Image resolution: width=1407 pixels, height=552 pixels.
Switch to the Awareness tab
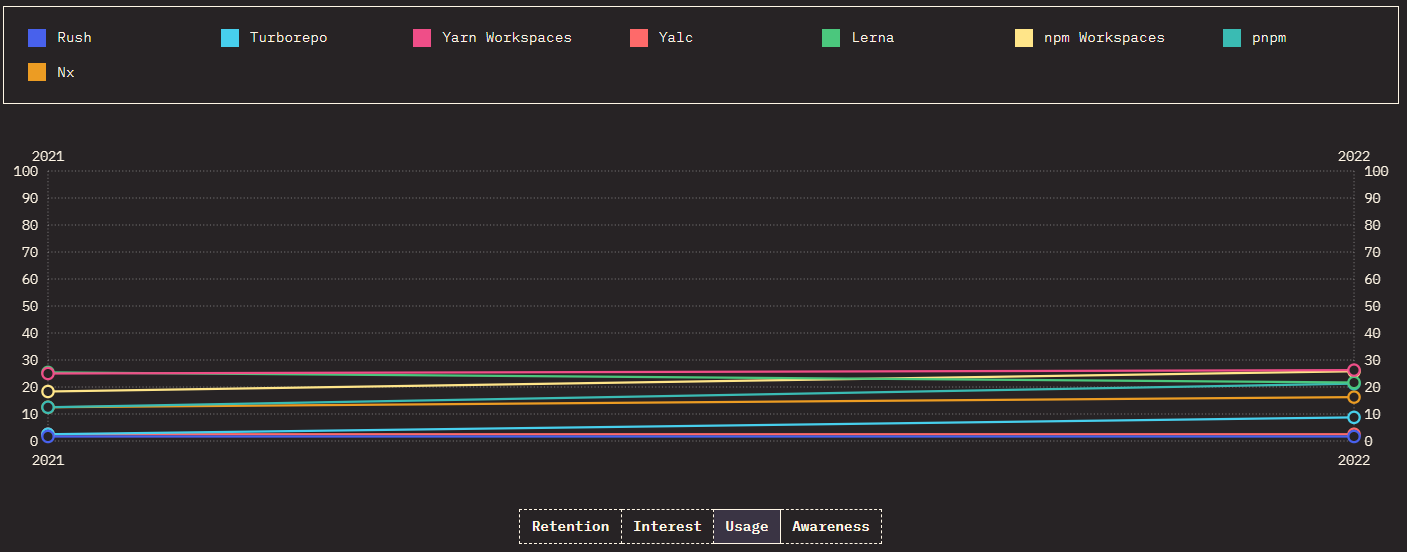pyautogui.click(x=831, y=526)
